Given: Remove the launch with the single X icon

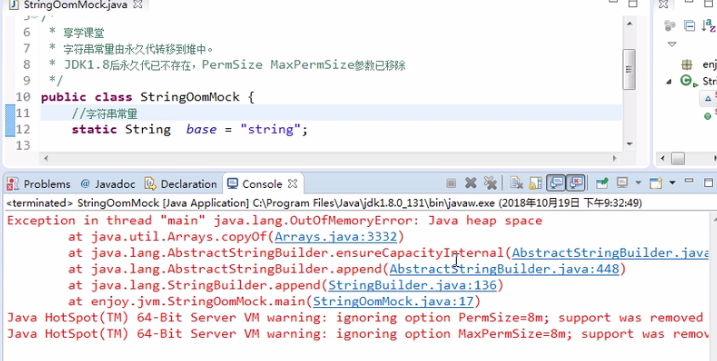Looking at the screenshot, I should tap(471, 183).
